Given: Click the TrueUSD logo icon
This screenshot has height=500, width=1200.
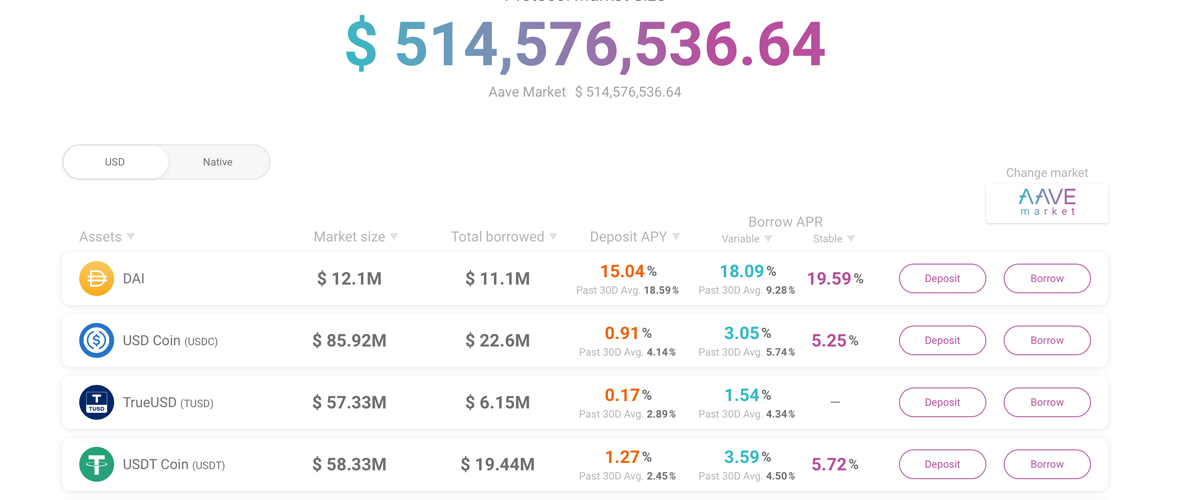Looking at the screenshot, I should coord(97,402).
